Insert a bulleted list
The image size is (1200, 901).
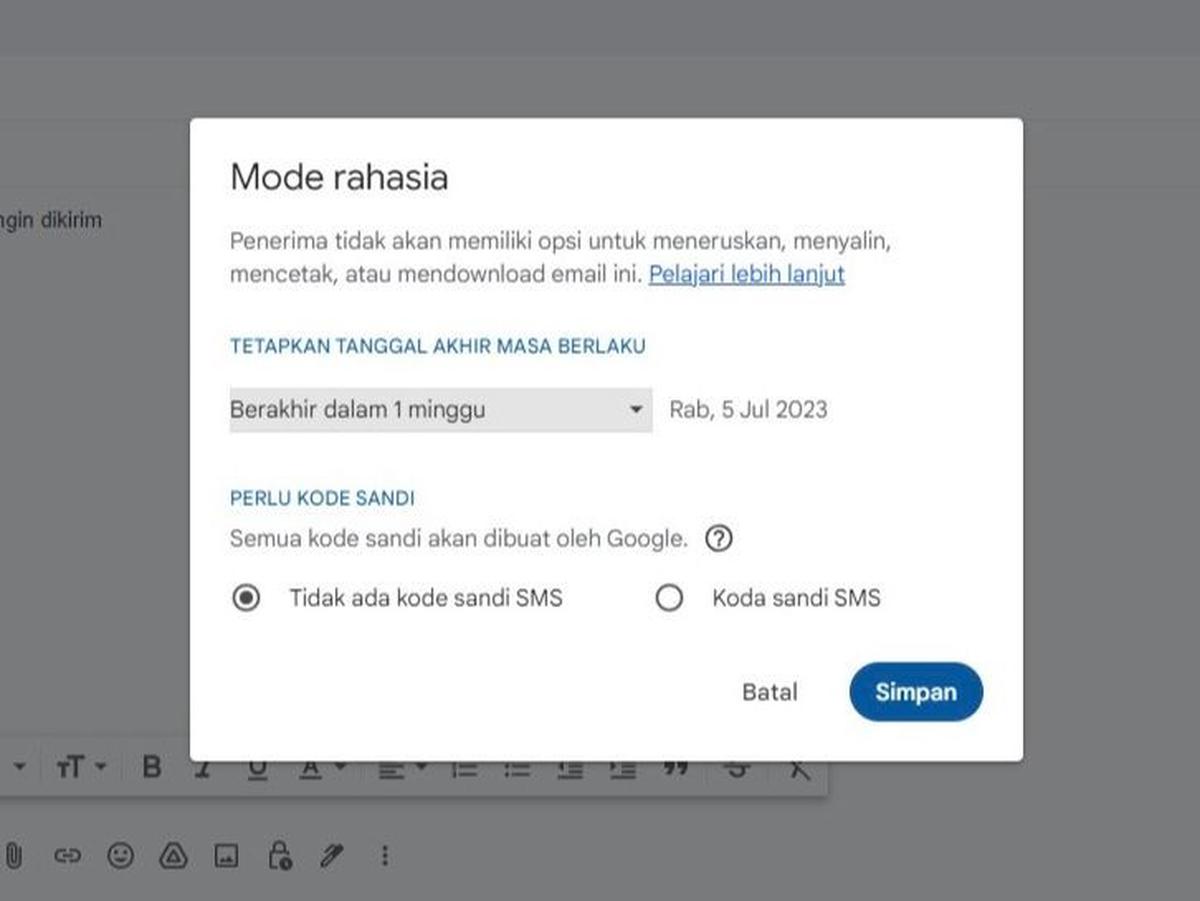coord(517,768)
